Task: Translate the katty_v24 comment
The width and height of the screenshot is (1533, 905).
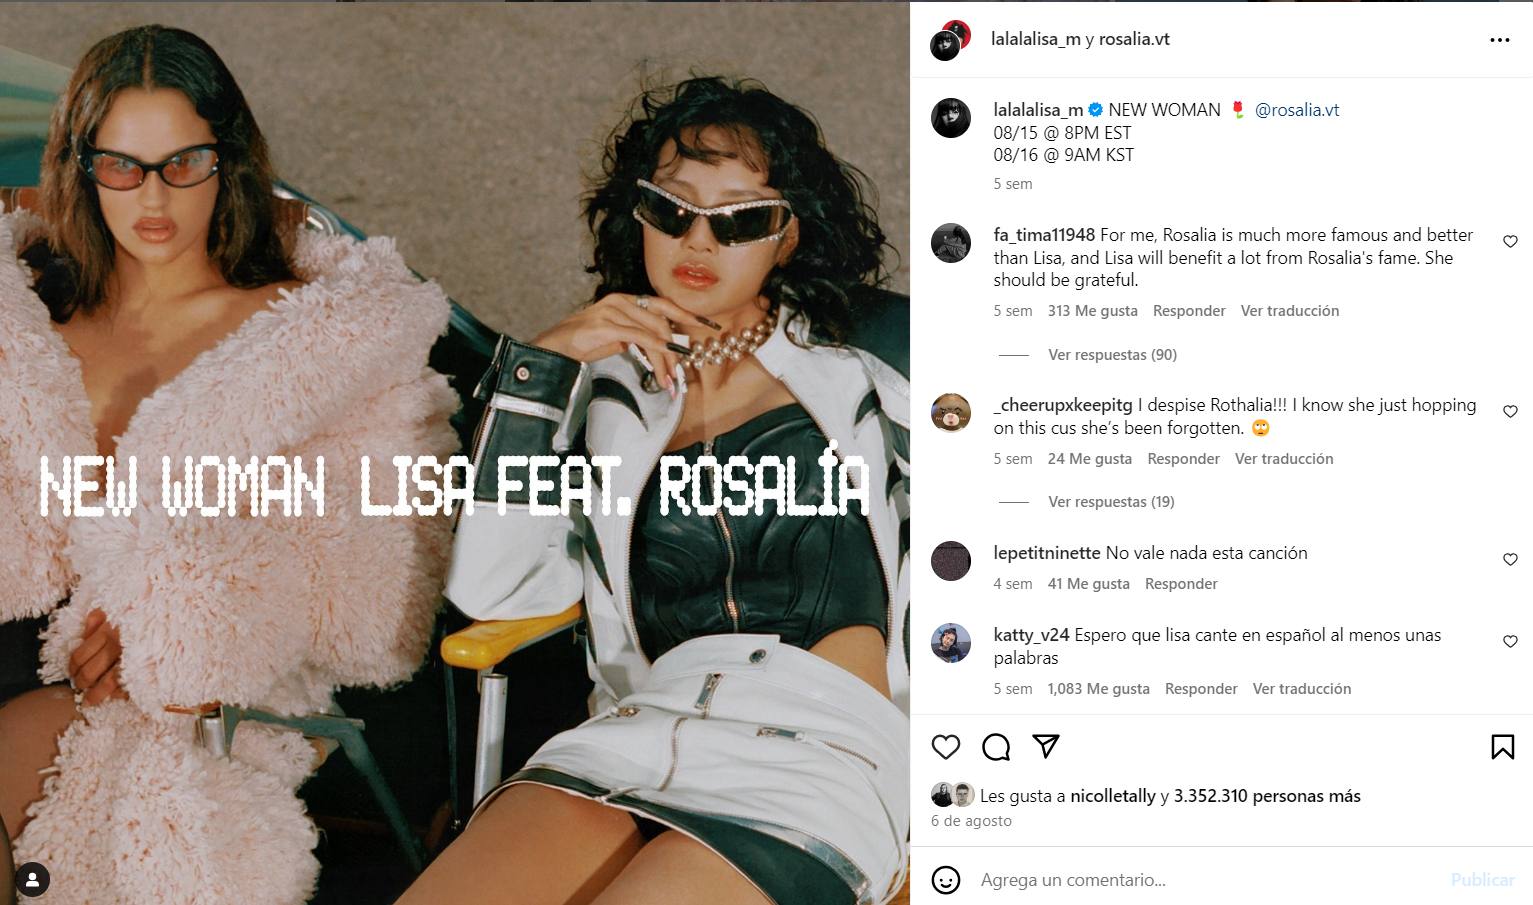Action: pyautogui.click(x=1301, y=688)
